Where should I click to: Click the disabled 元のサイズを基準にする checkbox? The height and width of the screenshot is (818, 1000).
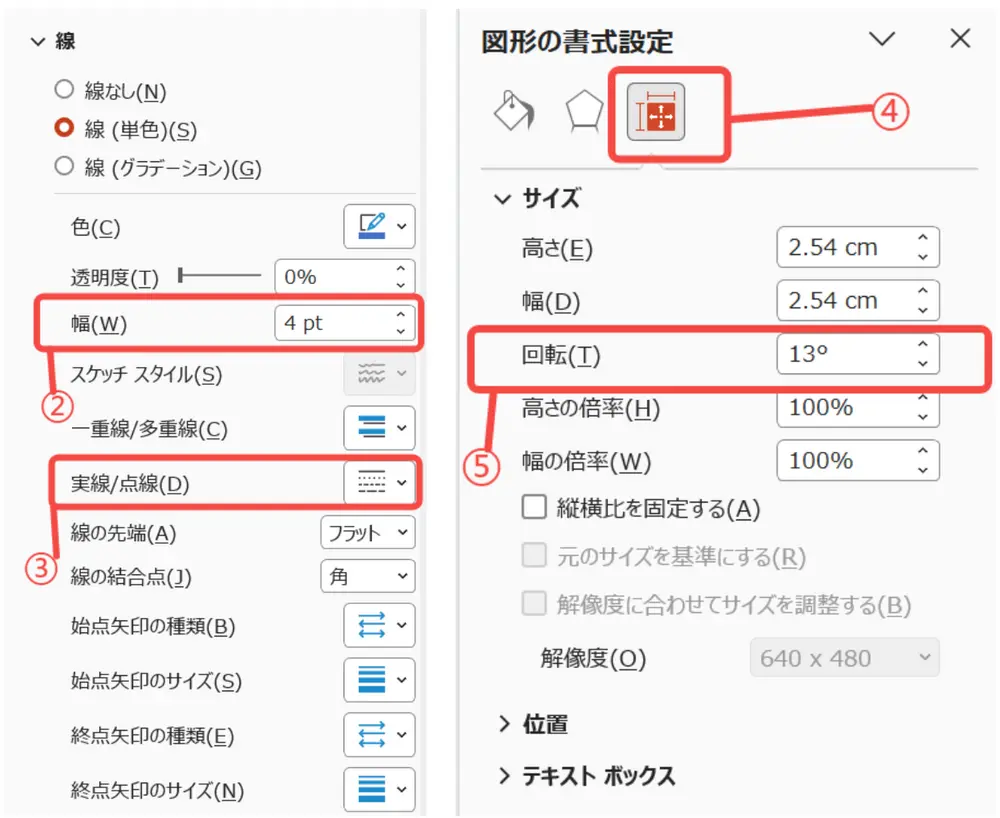[534, 555]
